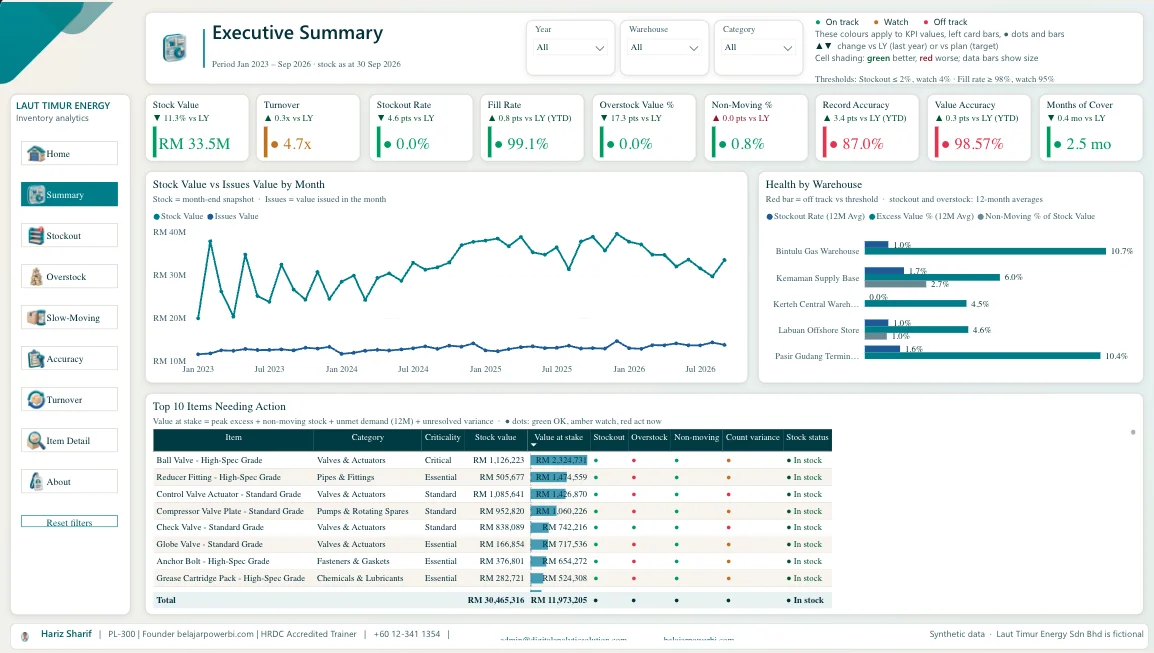Click the Accuracy page icon
This screenshot has width=1154, height=653.
coord(35,359)
